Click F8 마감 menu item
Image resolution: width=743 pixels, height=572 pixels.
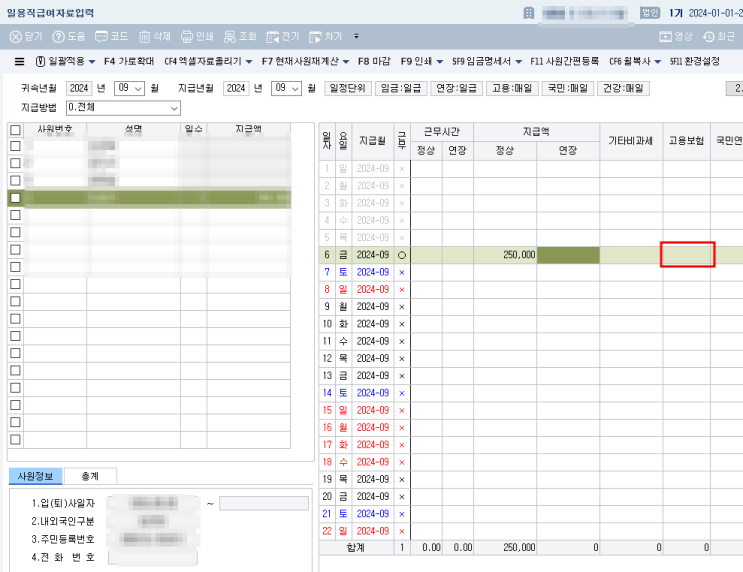pos(374,61)
